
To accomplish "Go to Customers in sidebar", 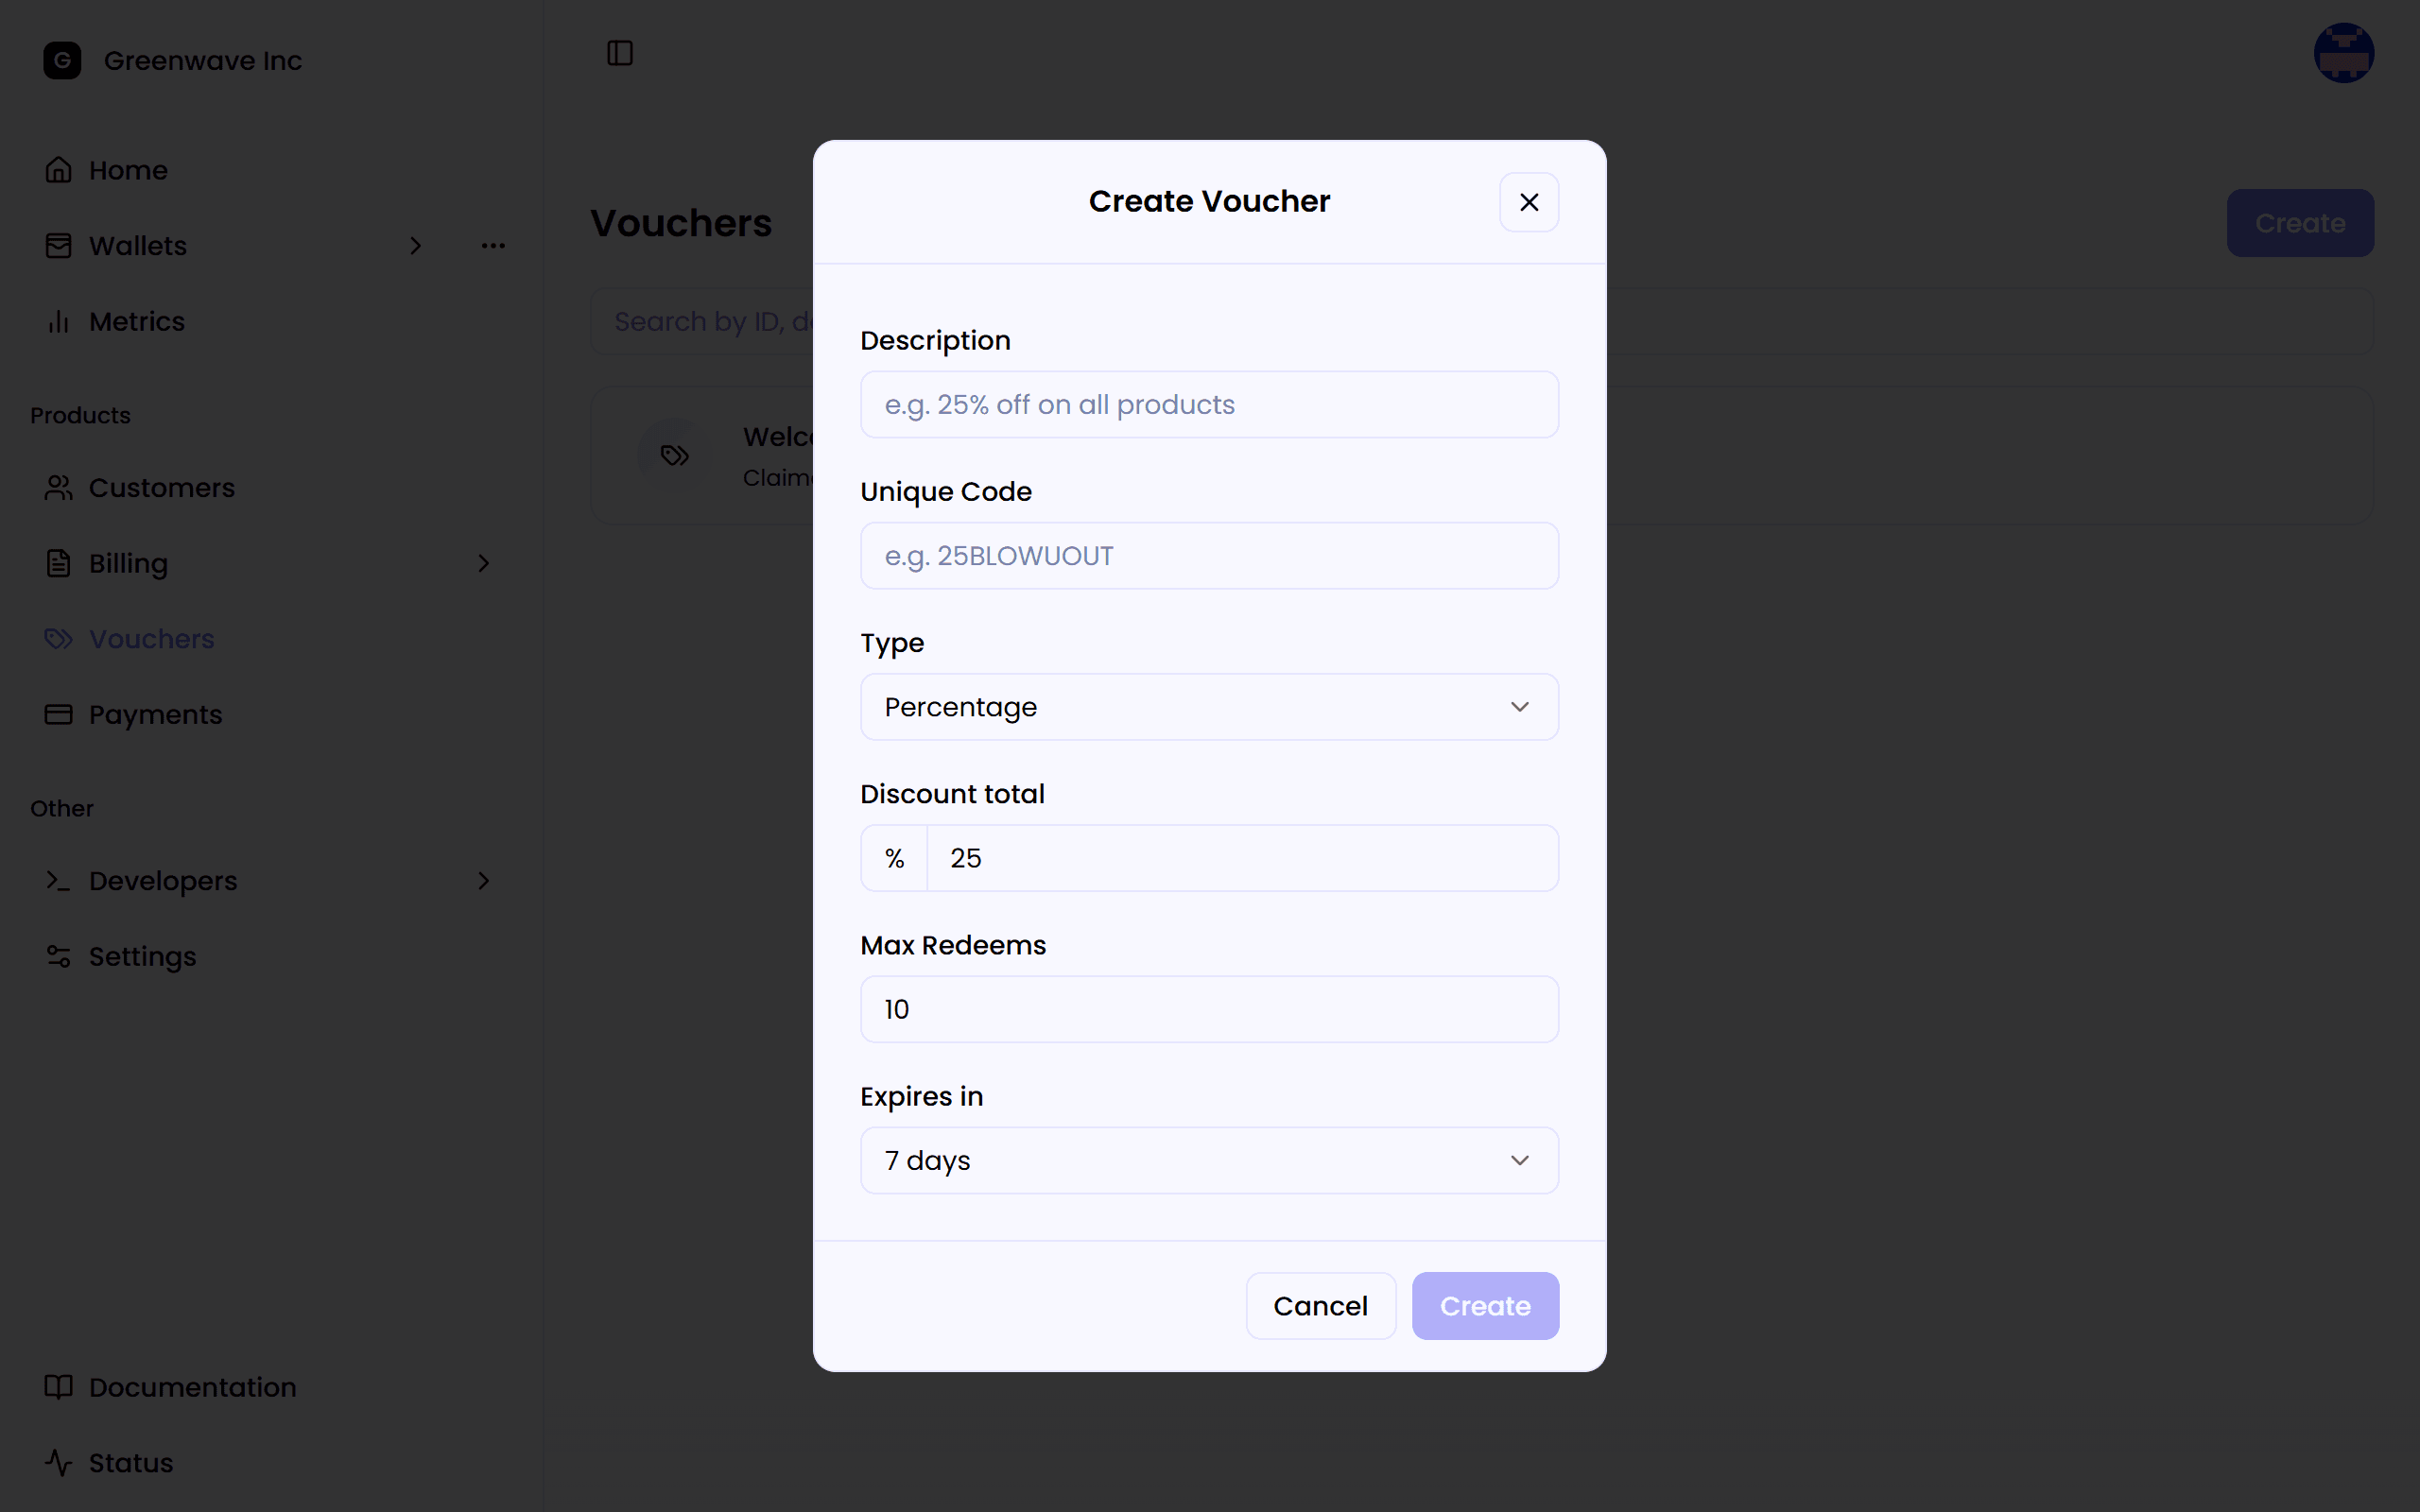I will (161, 488).
